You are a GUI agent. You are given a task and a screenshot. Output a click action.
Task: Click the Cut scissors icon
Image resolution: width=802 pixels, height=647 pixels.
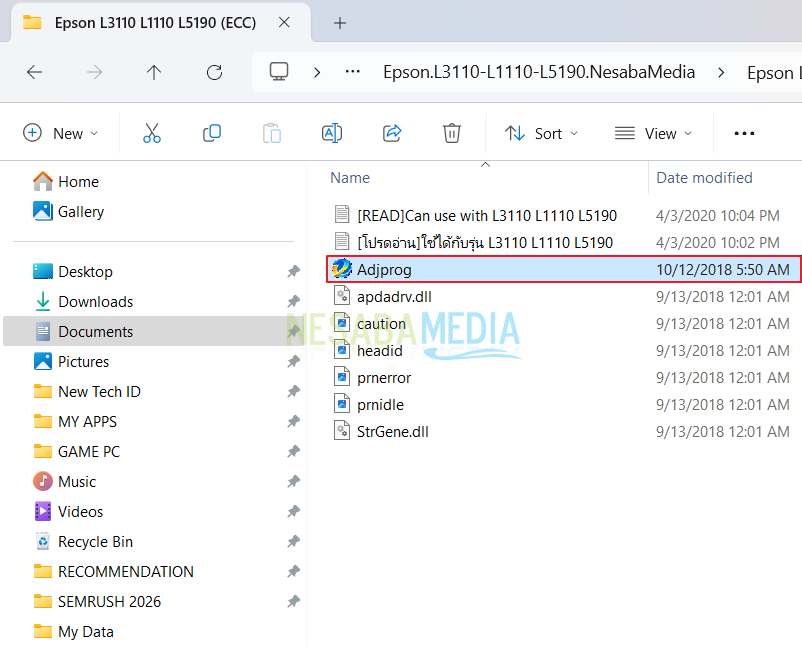(x=152, y=133)
